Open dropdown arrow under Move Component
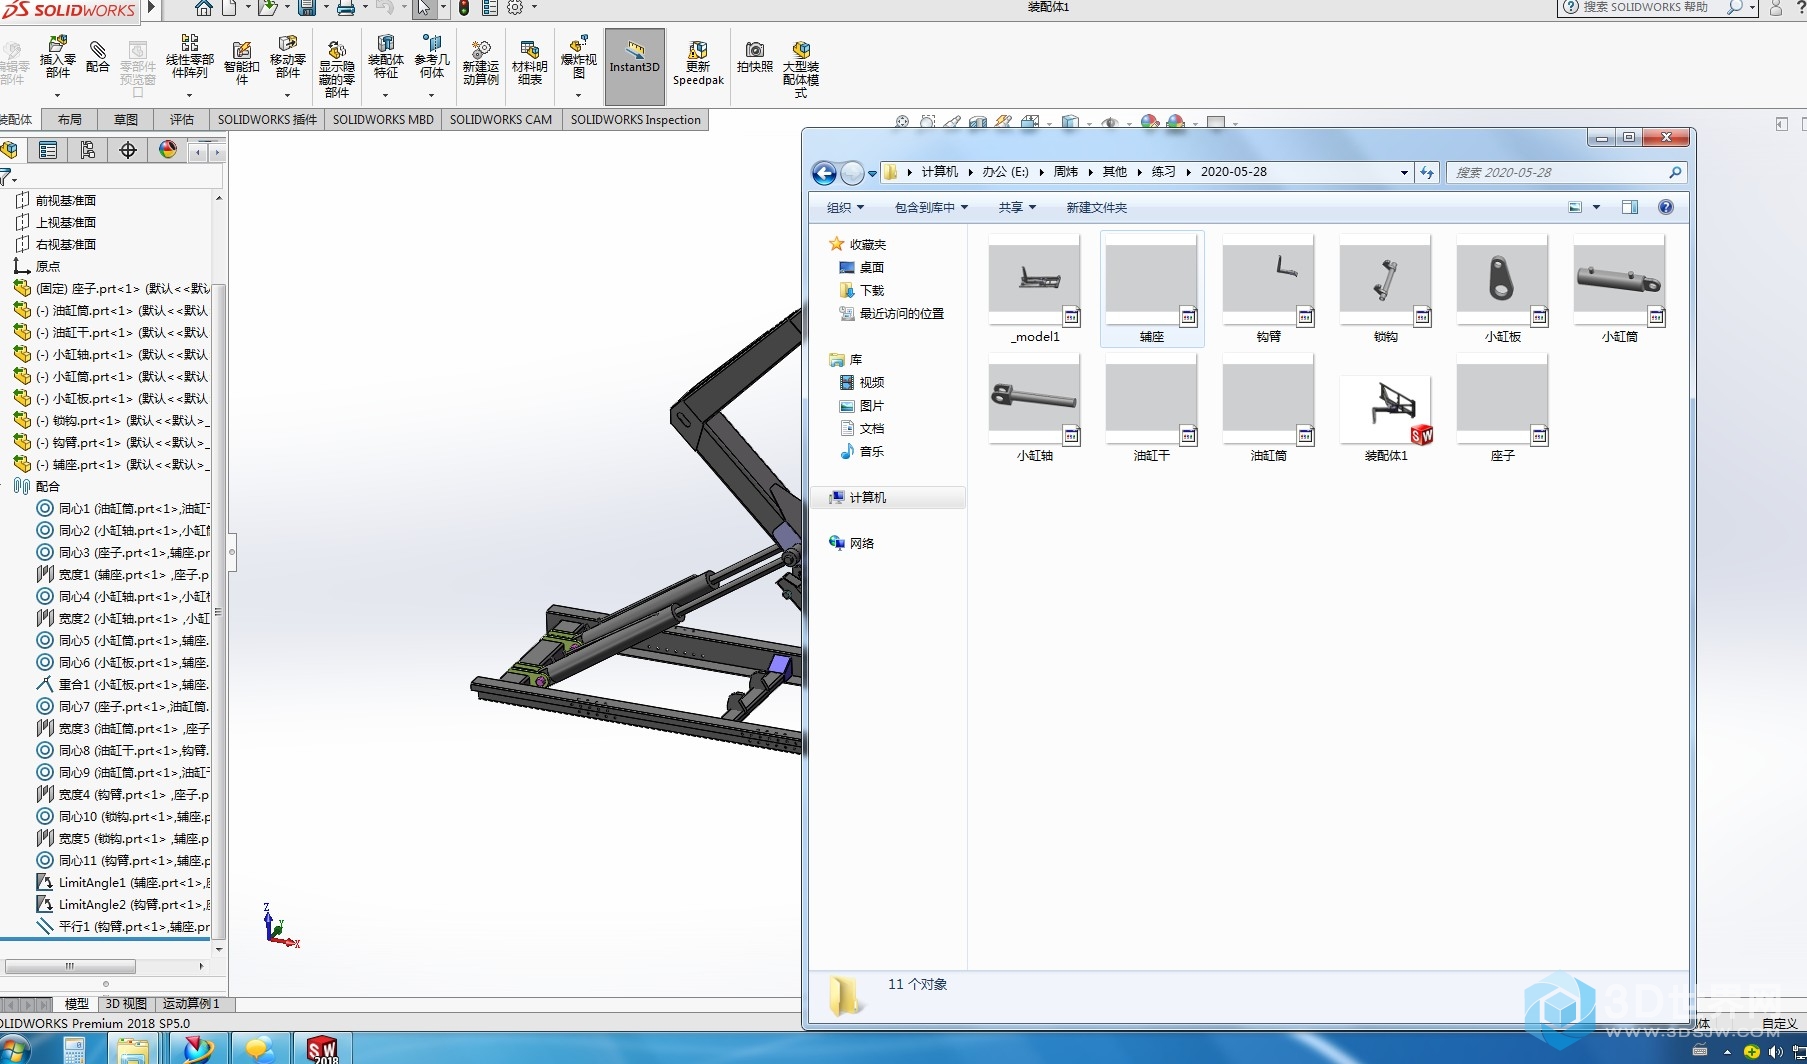The height and width of the screenshot is (1064, 1807). [287, 95]
